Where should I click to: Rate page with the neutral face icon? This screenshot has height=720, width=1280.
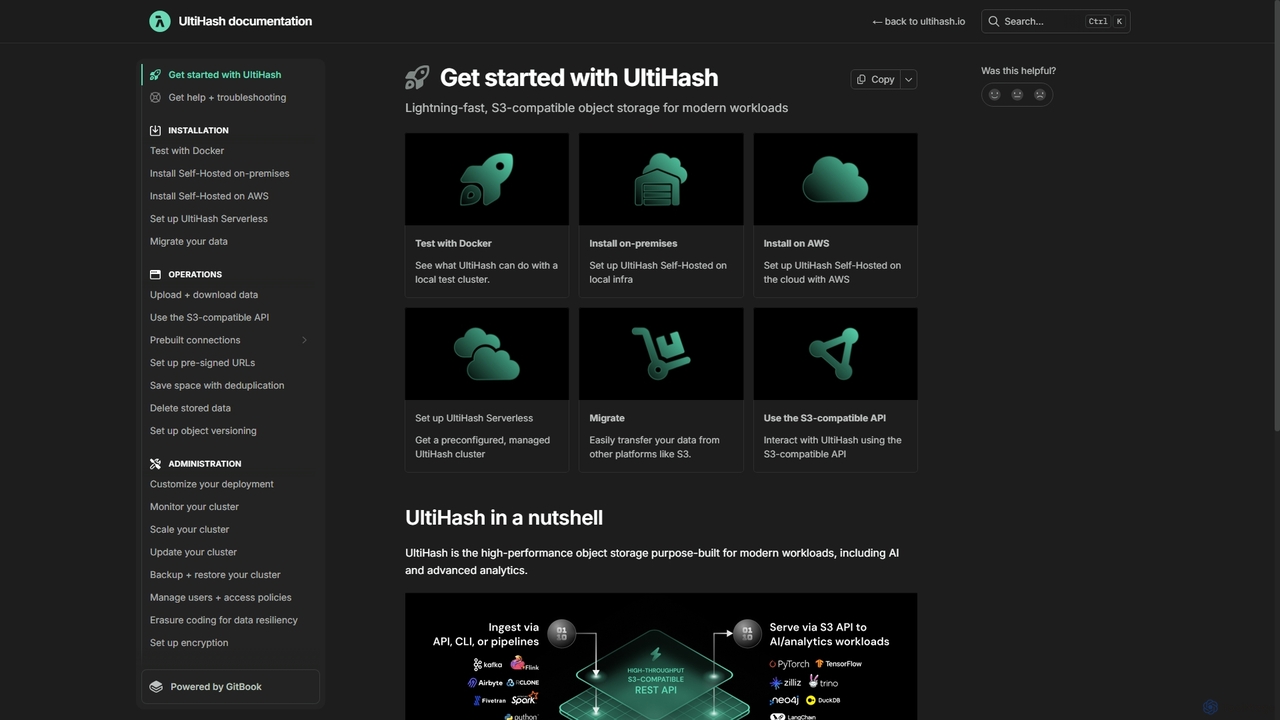coord(1017,94)
